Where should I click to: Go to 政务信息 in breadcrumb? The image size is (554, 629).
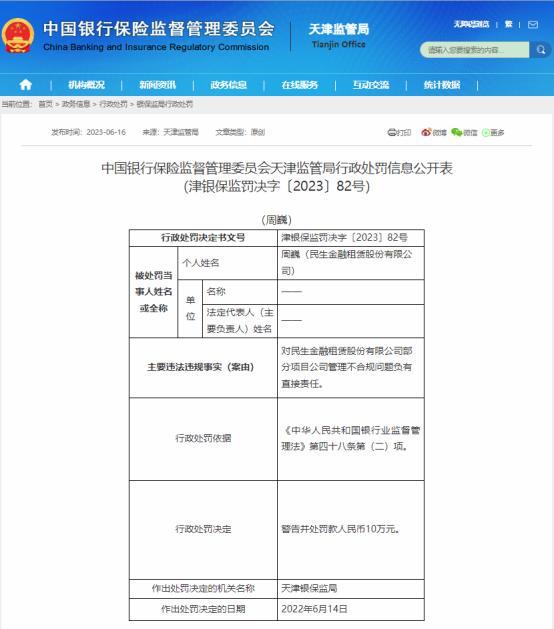(x=76, y=104)
